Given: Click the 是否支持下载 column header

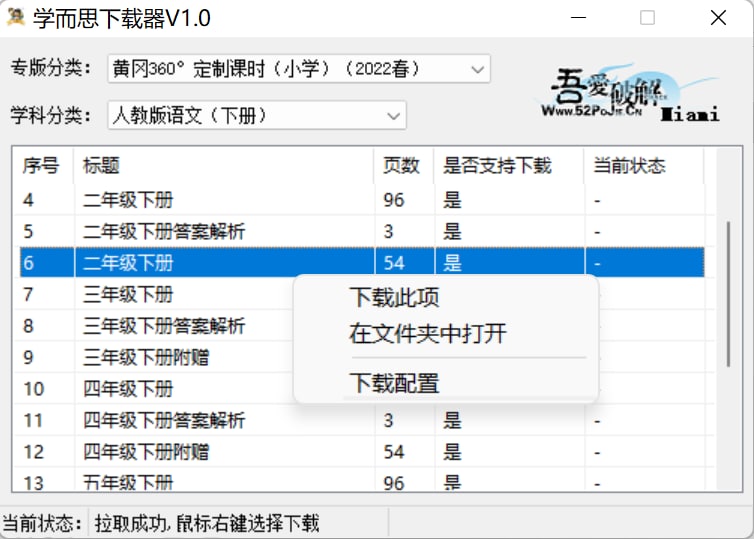Looking at the screenshot, I should [509, 166].
